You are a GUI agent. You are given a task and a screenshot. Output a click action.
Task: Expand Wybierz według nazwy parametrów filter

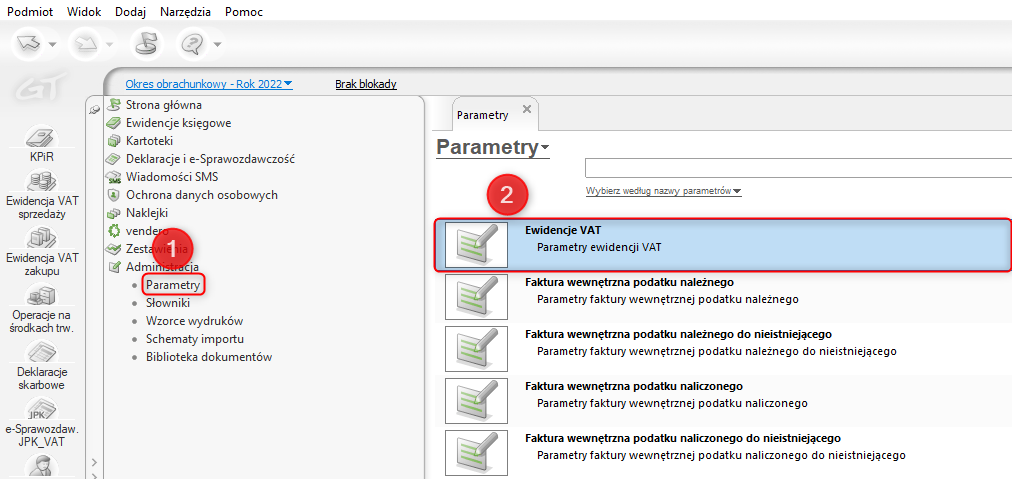point(663,191)
